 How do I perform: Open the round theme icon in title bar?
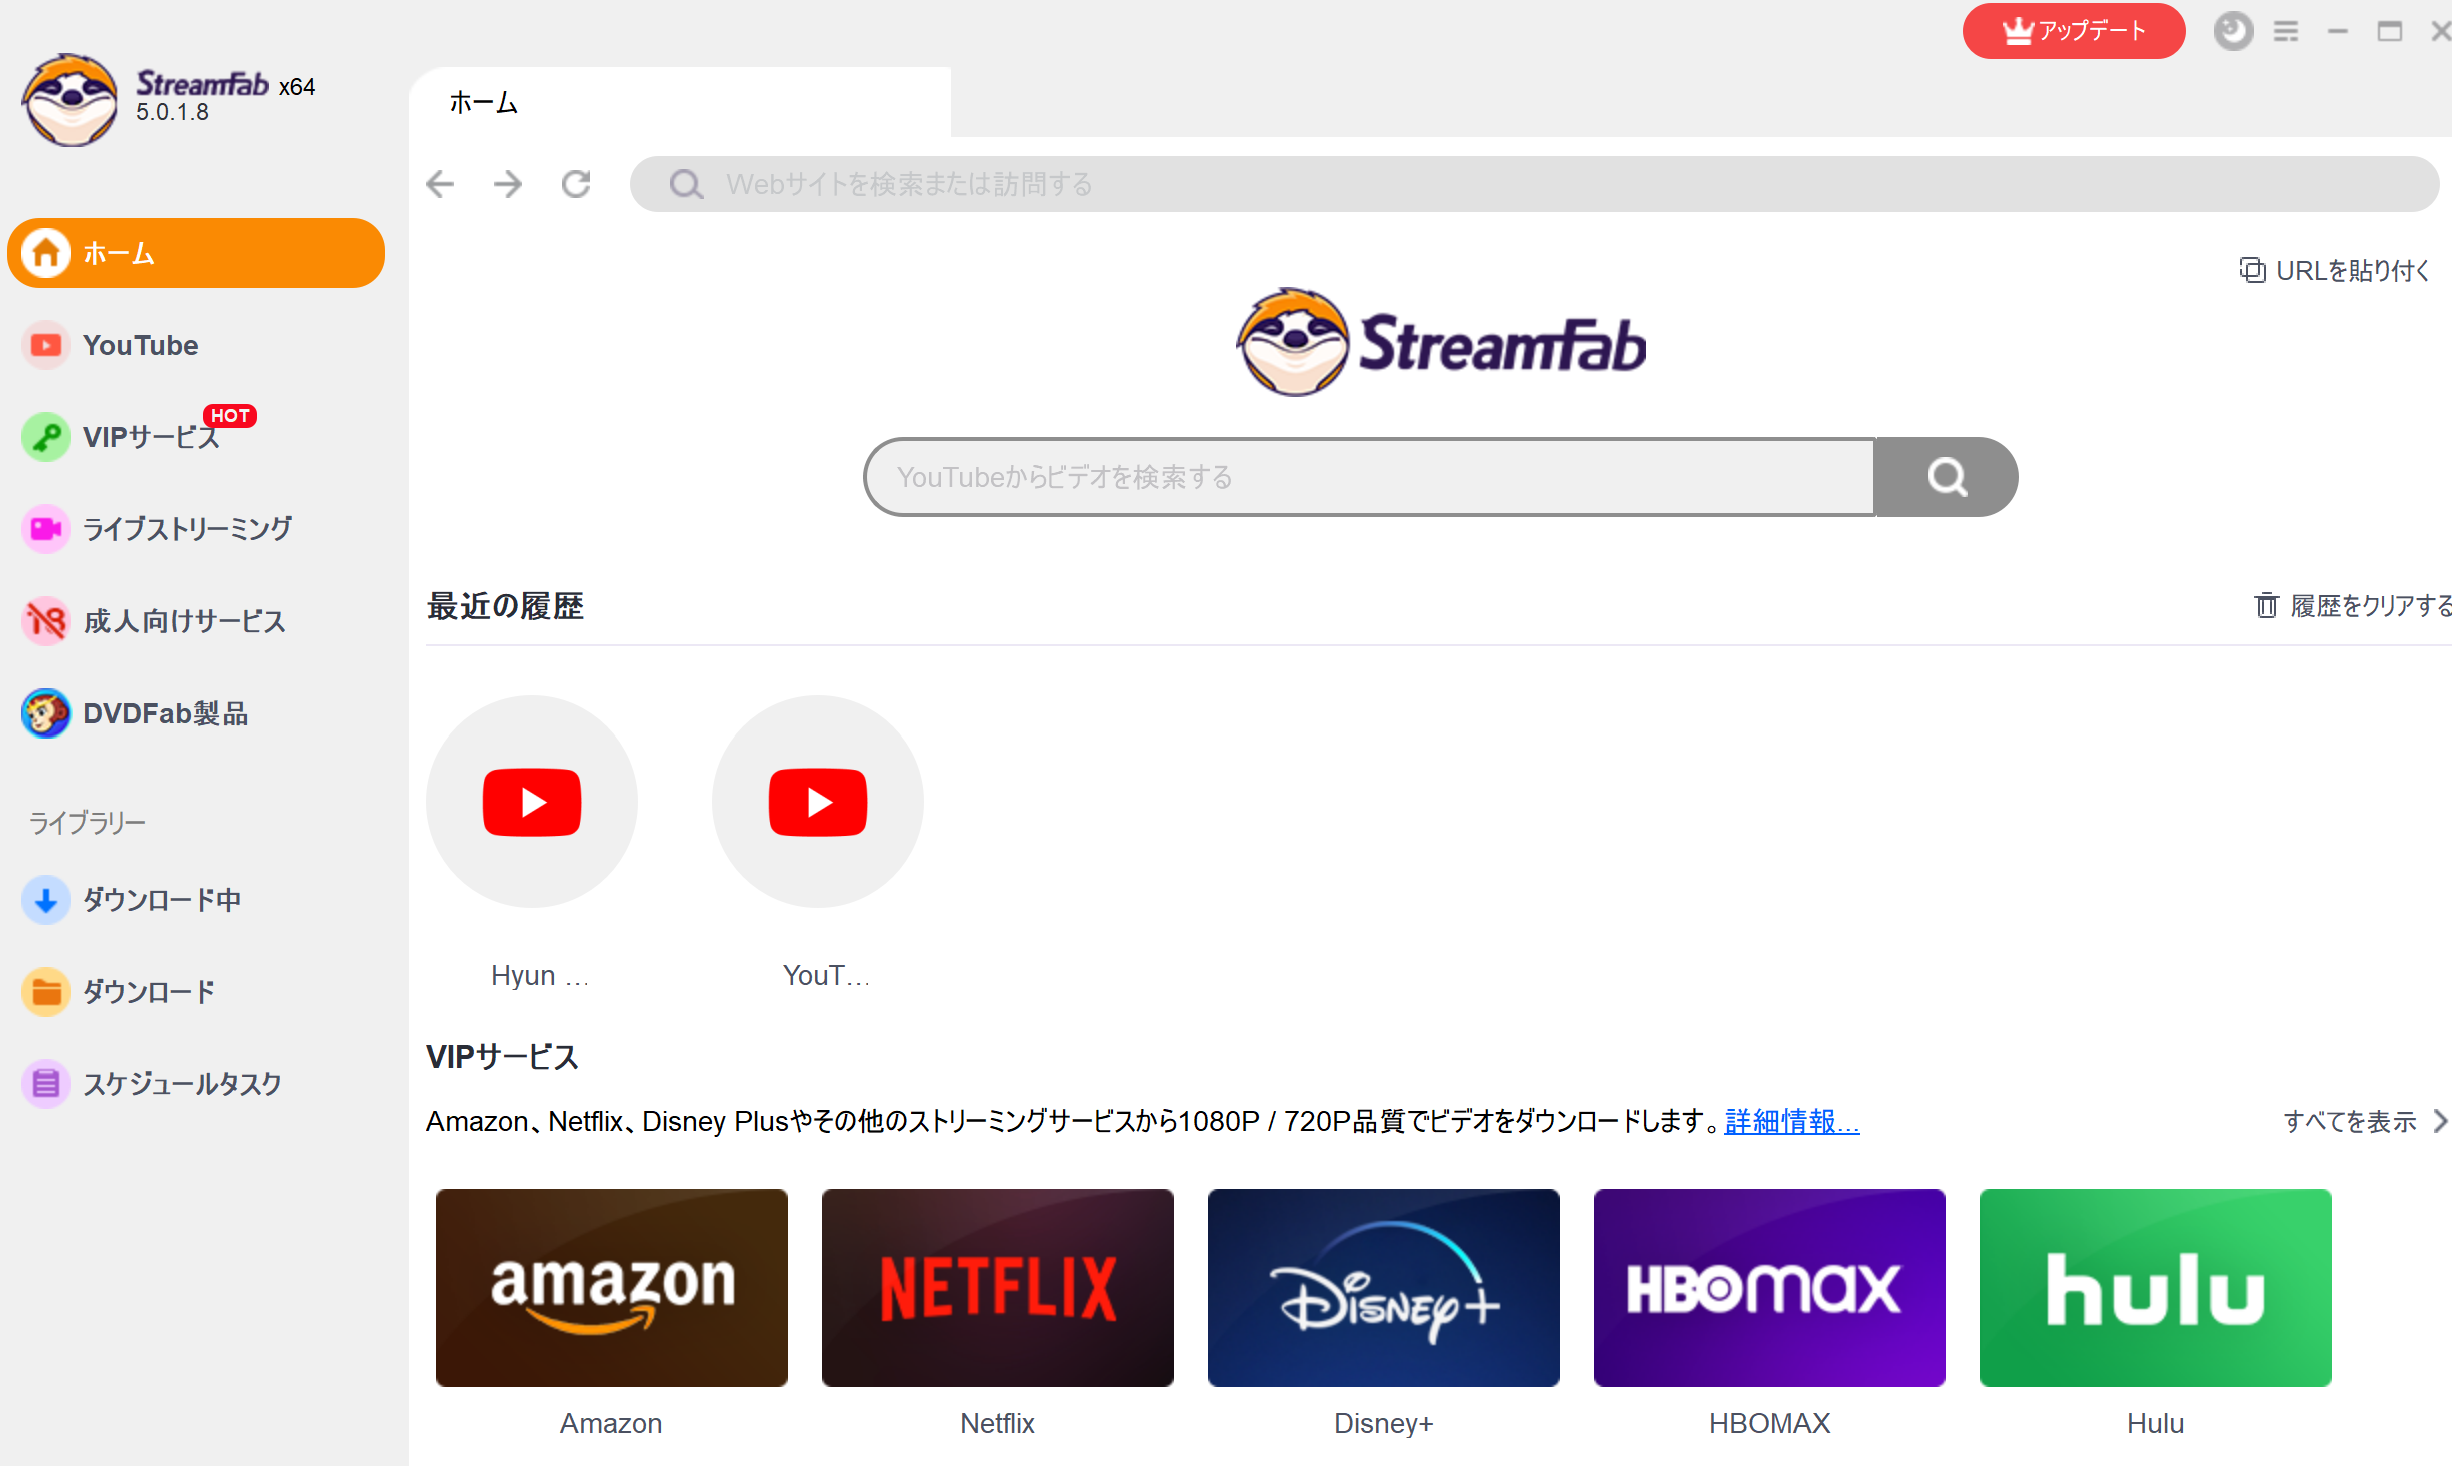(2233, 31)
